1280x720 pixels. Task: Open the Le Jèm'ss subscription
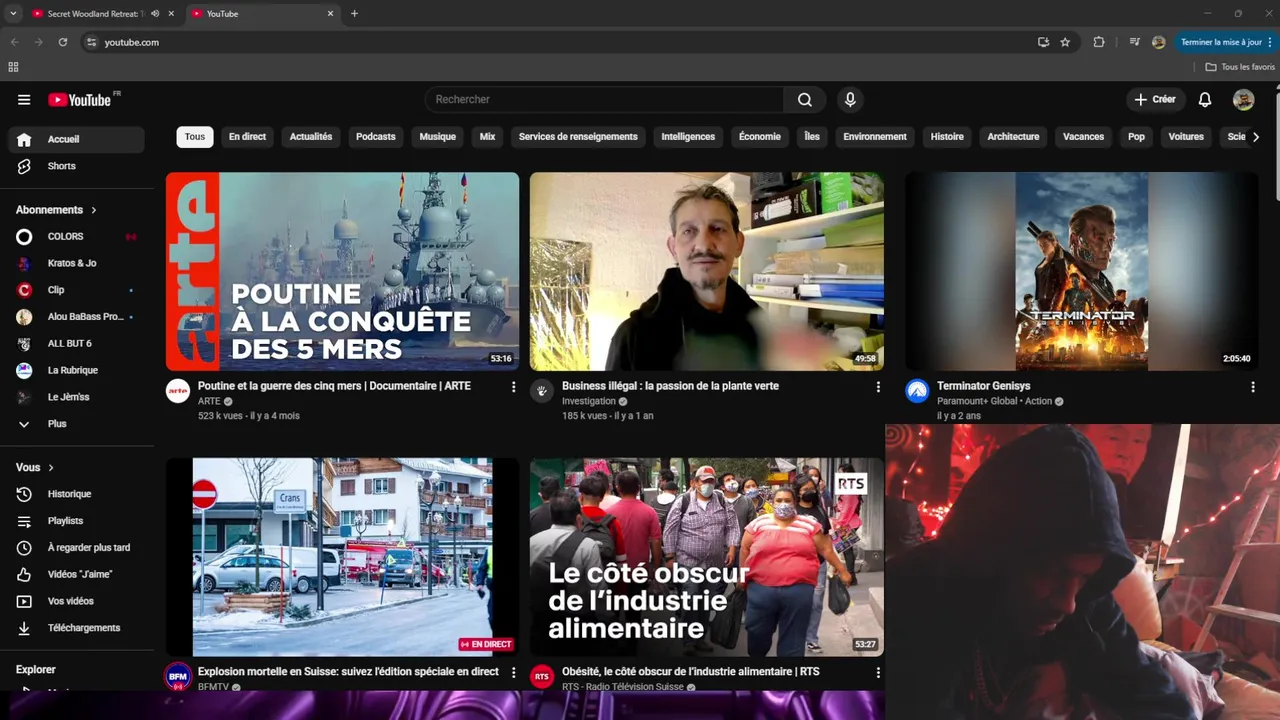point(76,397)
